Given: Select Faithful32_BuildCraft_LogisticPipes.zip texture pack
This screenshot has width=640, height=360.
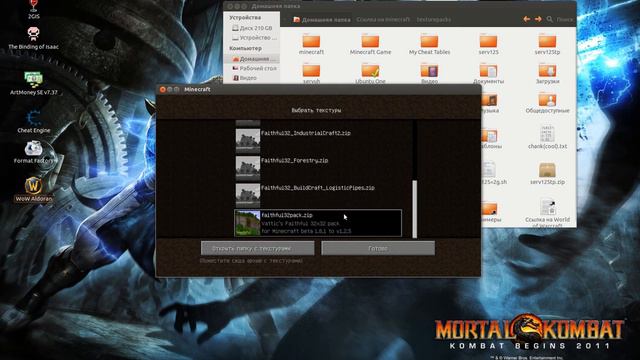Looking at the screenshot, I should click(318, 195).
